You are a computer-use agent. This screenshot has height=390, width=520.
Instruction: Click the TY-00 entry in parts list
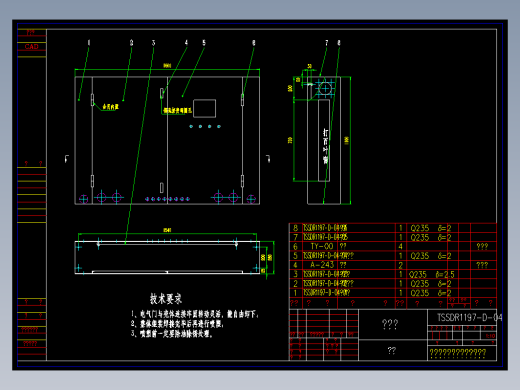322,246
